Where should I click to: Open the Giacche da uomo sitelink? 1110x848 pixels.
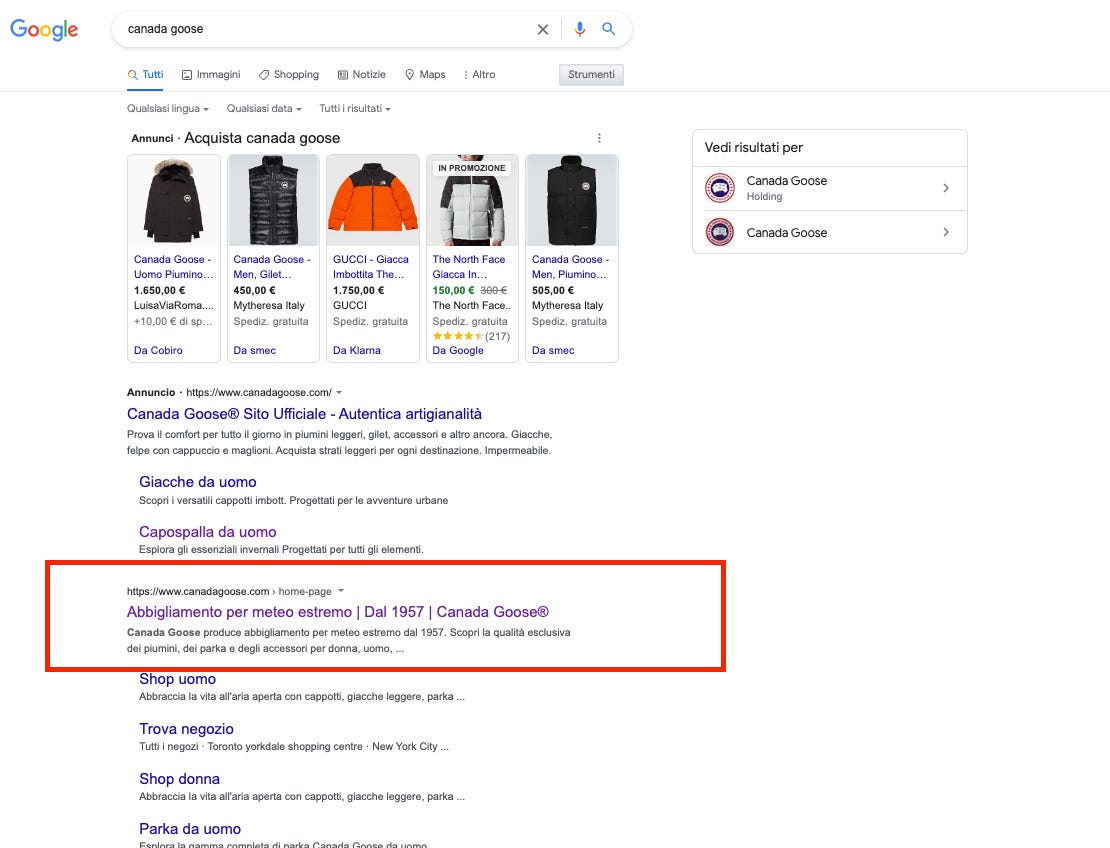tap(198, 482)
